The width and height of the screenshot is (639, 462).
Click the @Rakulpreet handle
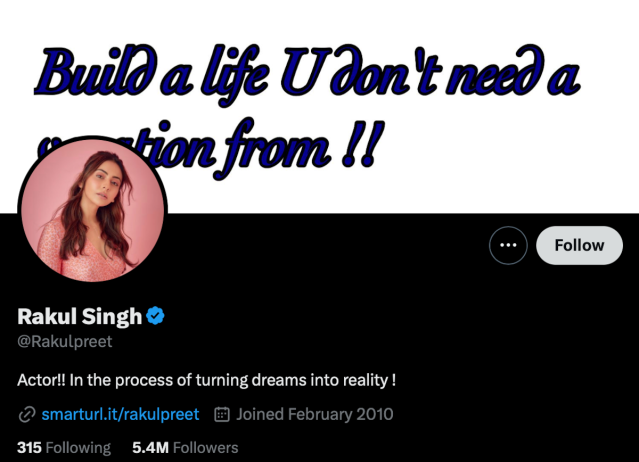pos(64,341)
